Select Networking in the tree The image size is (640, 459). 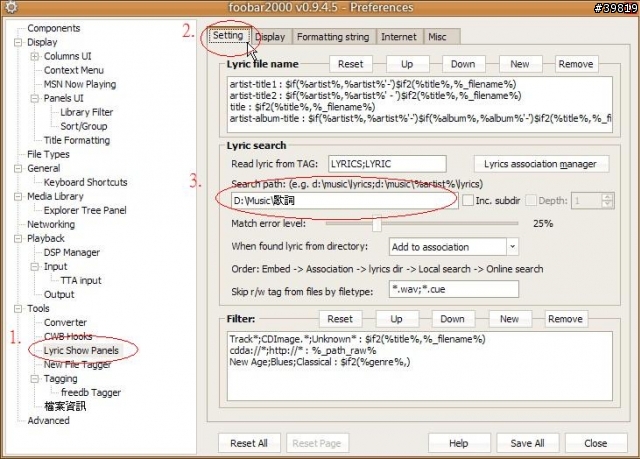(x=51, y=224)
